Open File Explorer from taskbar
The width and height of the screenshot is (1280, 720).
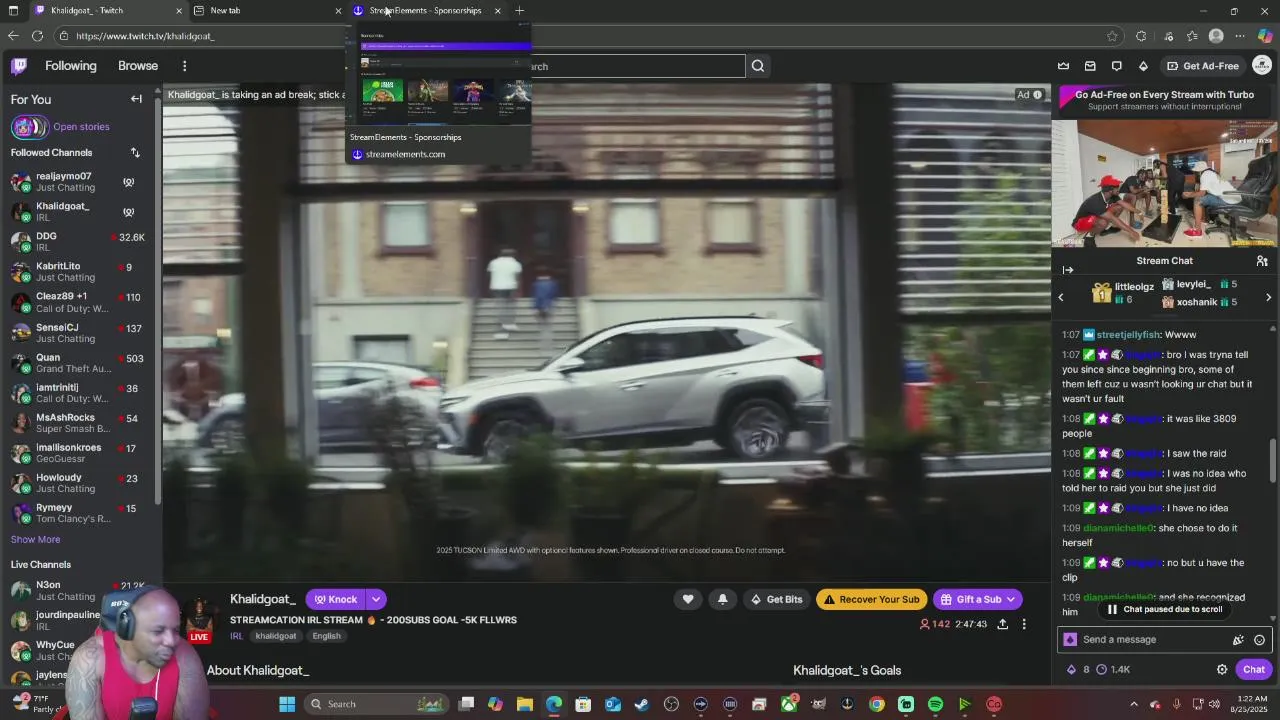[x=525, y=704]
